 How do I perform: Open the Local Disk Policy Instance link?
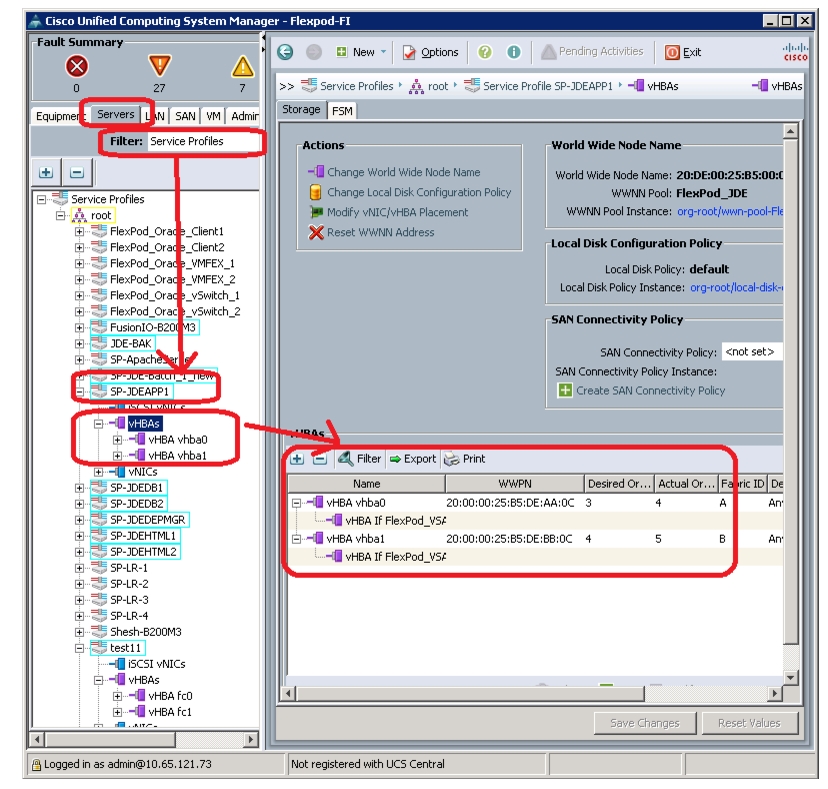pyautogui.click(x=737, y=287)
